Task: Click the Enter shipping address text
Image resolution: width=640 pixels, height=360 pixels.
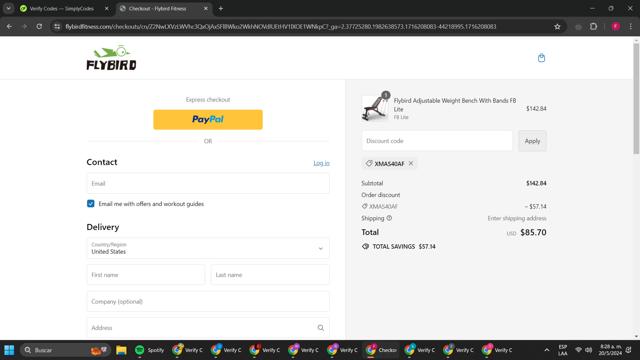Action: click(517, 218)
